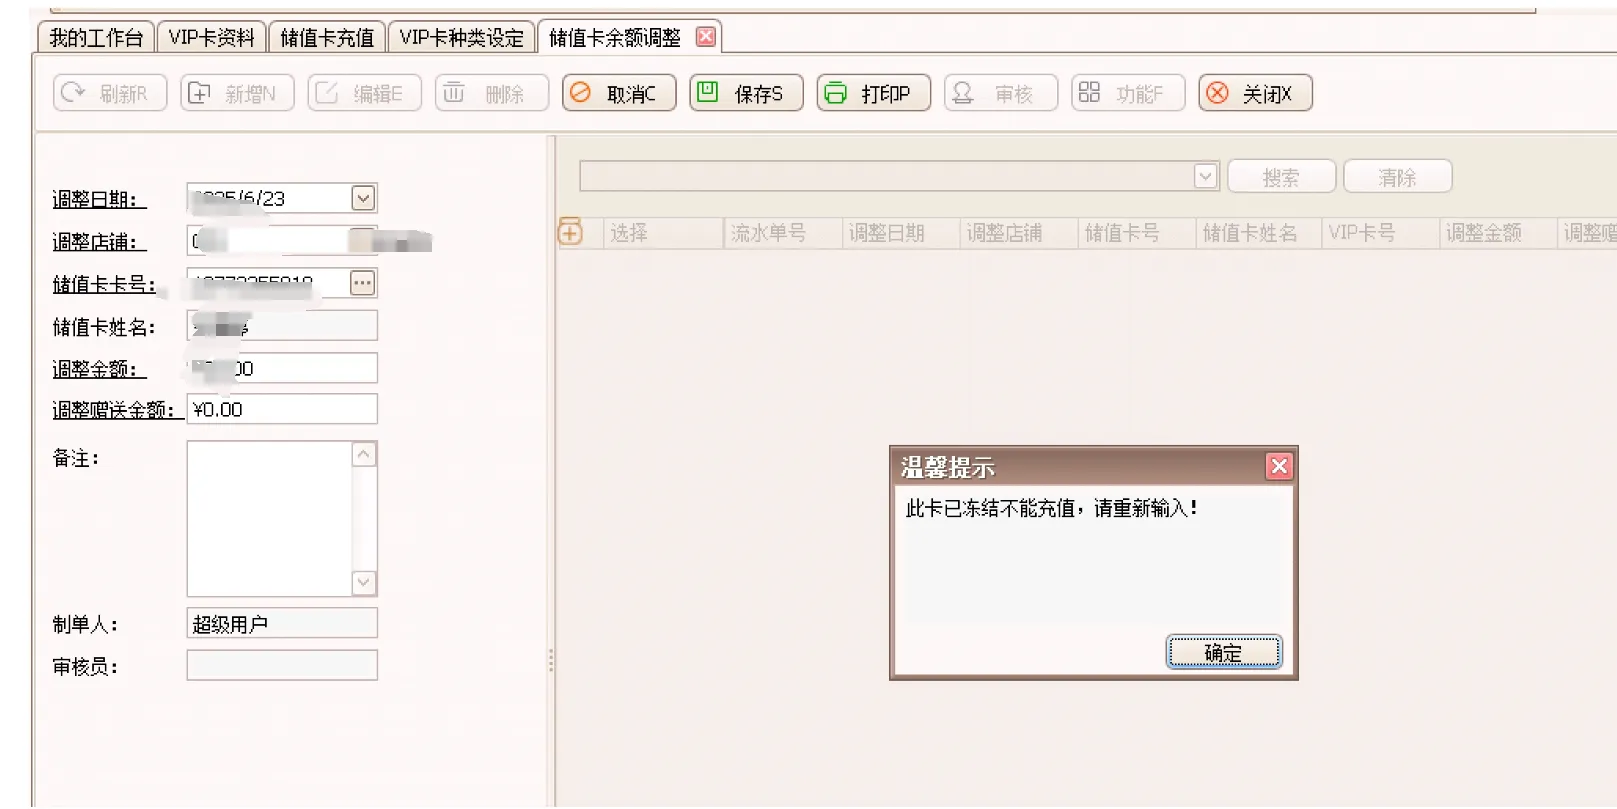
Task: Open the 调整店铺 store dropdown
Action: 363,241
